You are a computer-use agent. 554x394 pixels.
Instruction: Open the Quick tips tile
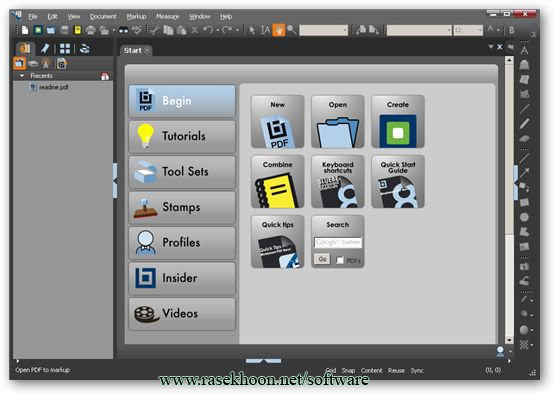point(277,241)
